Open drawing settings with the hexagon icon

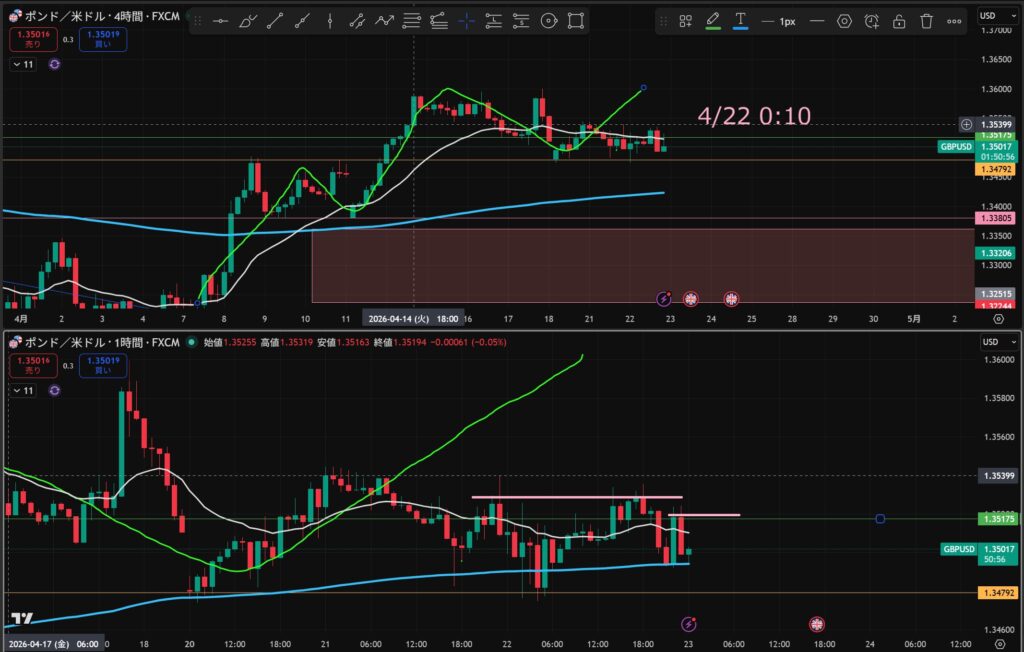coord(844,21)
